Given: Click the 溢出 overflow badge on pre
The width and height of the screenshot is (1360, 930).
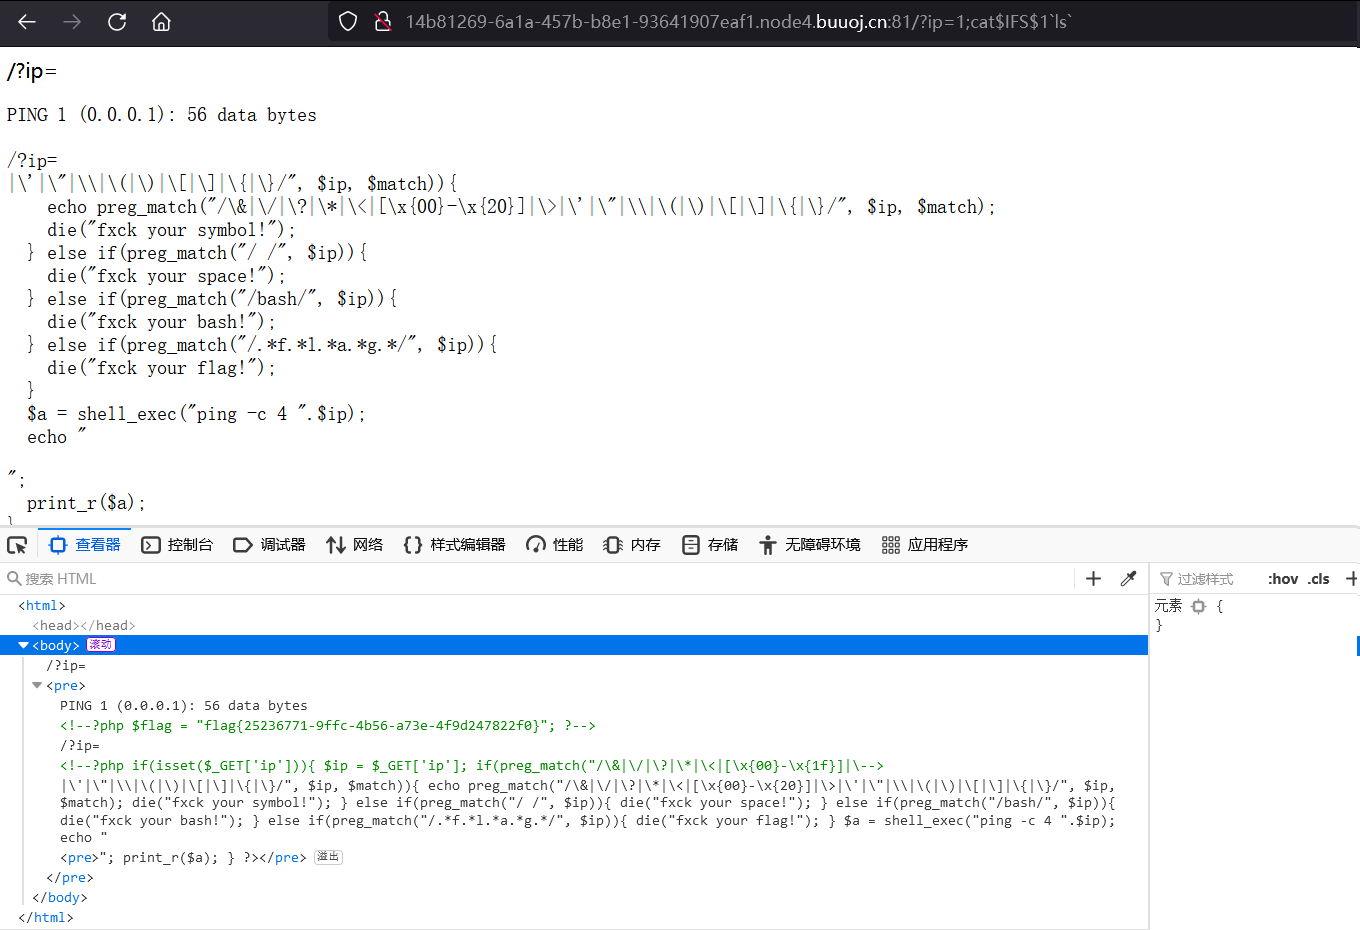Looking at the screenshot, I should 328,857.
